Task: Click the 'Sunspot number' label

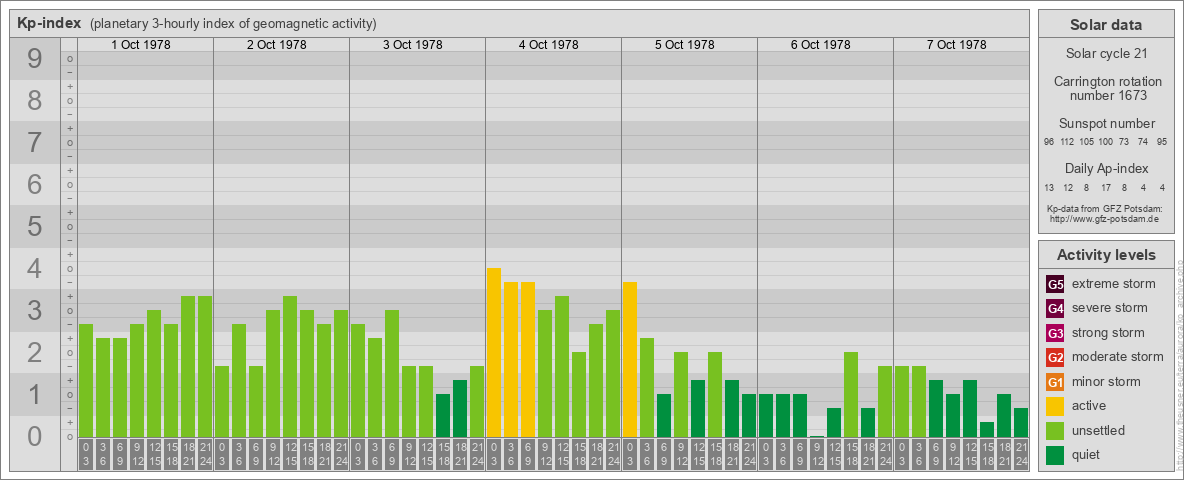Action: pos(1107,124)
